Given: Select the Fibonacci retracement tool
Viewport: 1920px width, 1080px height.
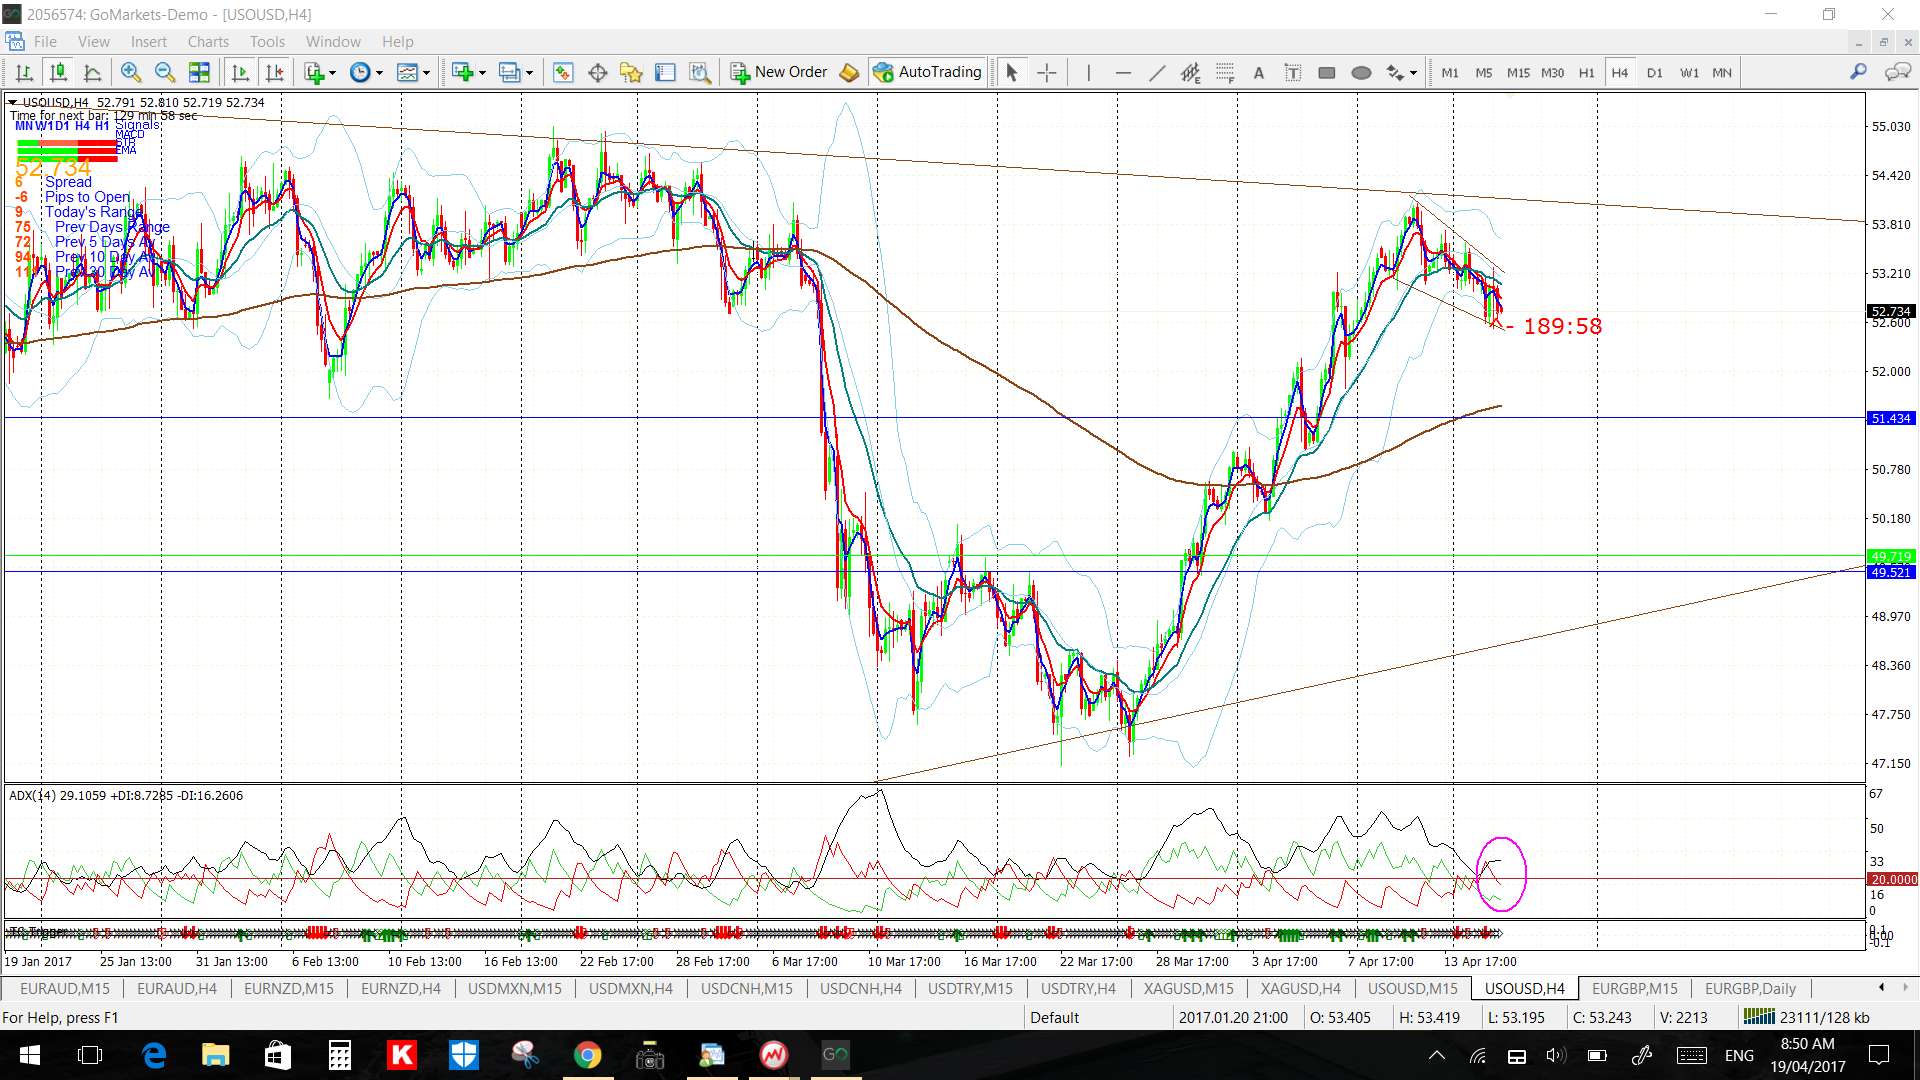Looking at the screenshot, I should coord(1225,72).
